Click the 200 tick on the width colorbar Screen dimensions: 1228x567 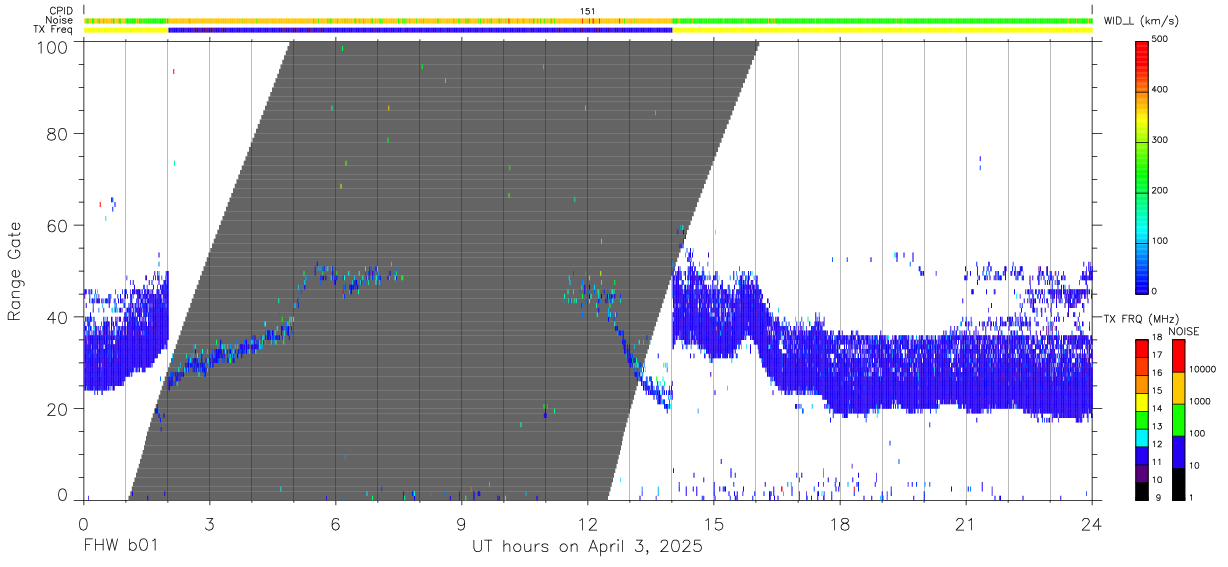tap(1160, 190)
